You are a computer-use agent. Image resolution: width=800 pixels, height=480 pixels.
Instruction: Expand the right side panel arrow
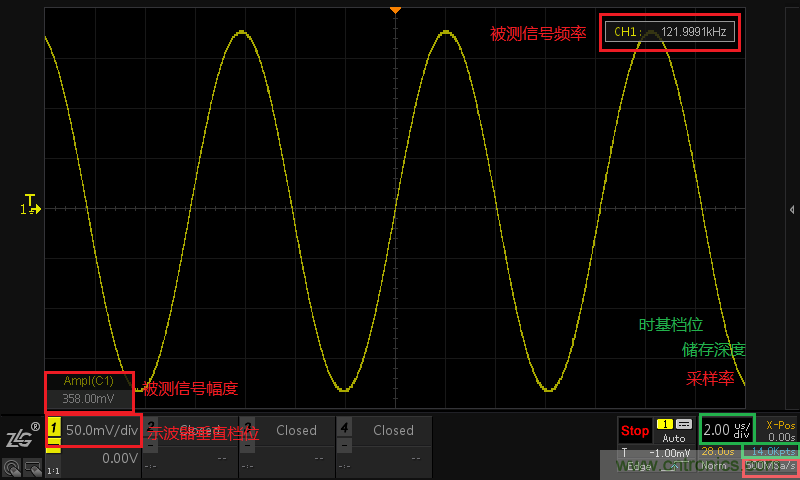point(792,209)
